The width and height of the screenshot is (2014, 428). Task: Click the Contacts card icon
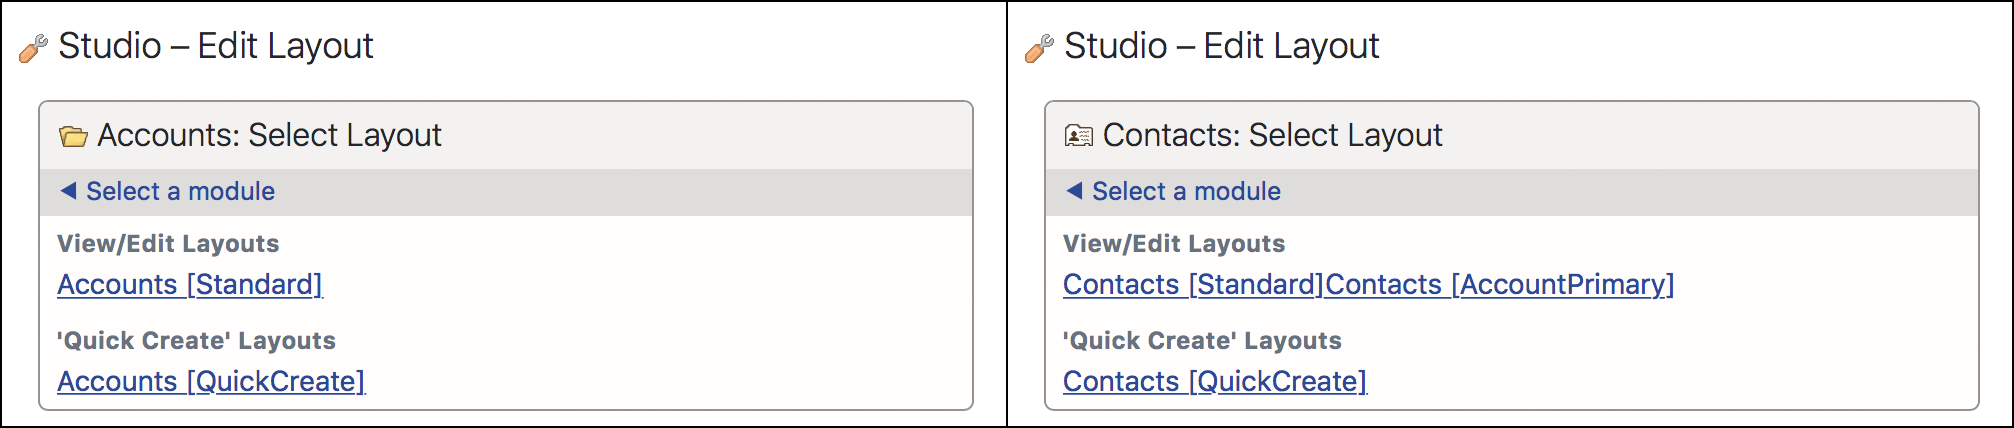1079,136
